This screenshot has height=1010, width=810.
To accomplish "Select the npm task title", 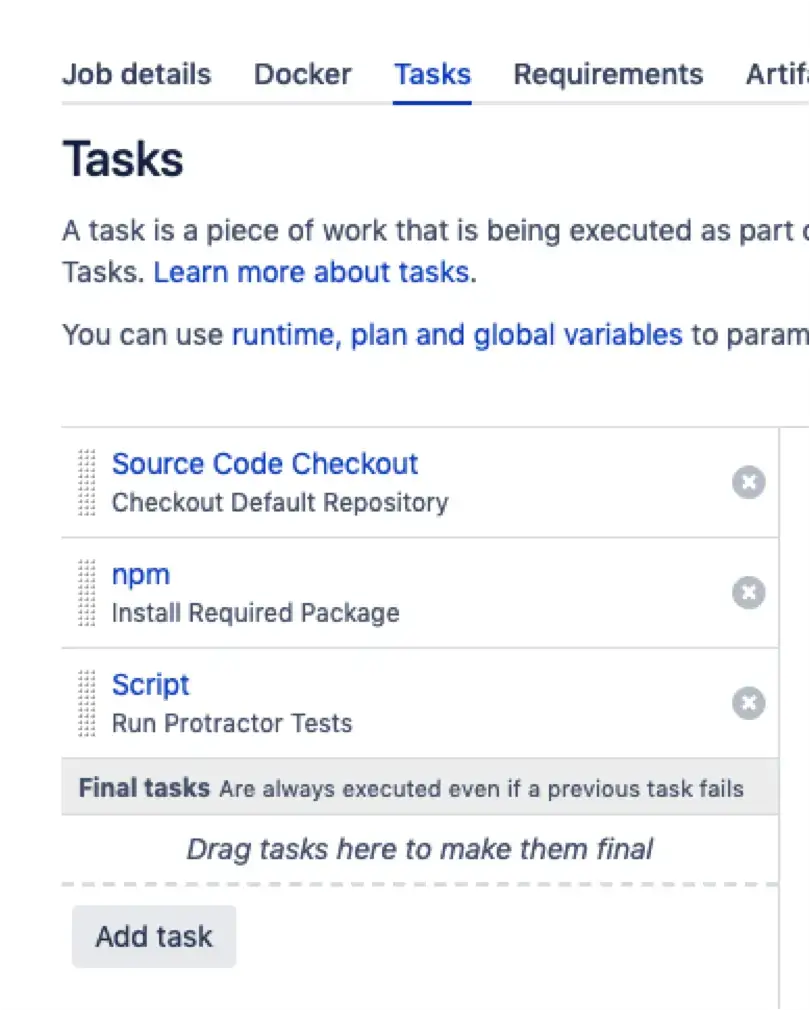I will pyautogui.click(x=141, y=574).
